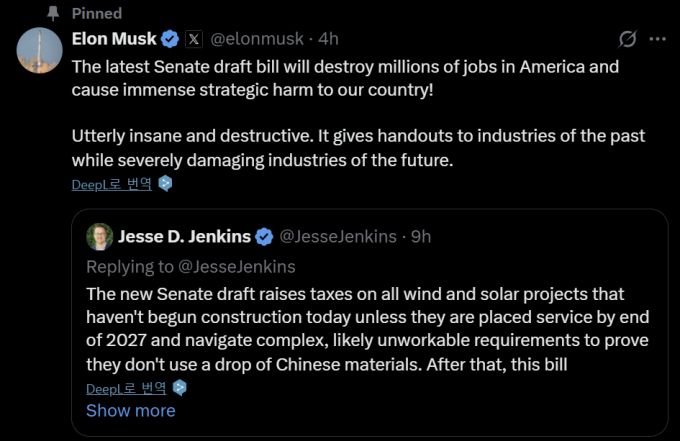Click Jesse D. Jenkins' verified badge
680x441 pixels.
(x=264, y=237)
